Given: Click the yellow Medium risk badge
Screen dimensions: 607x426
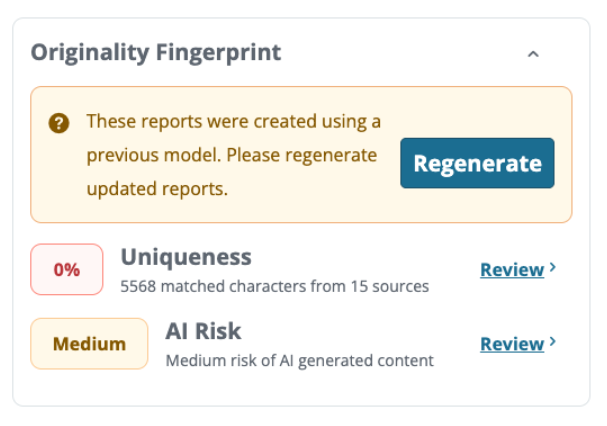Looking at the screenshot, I should [x=89, y=344].
